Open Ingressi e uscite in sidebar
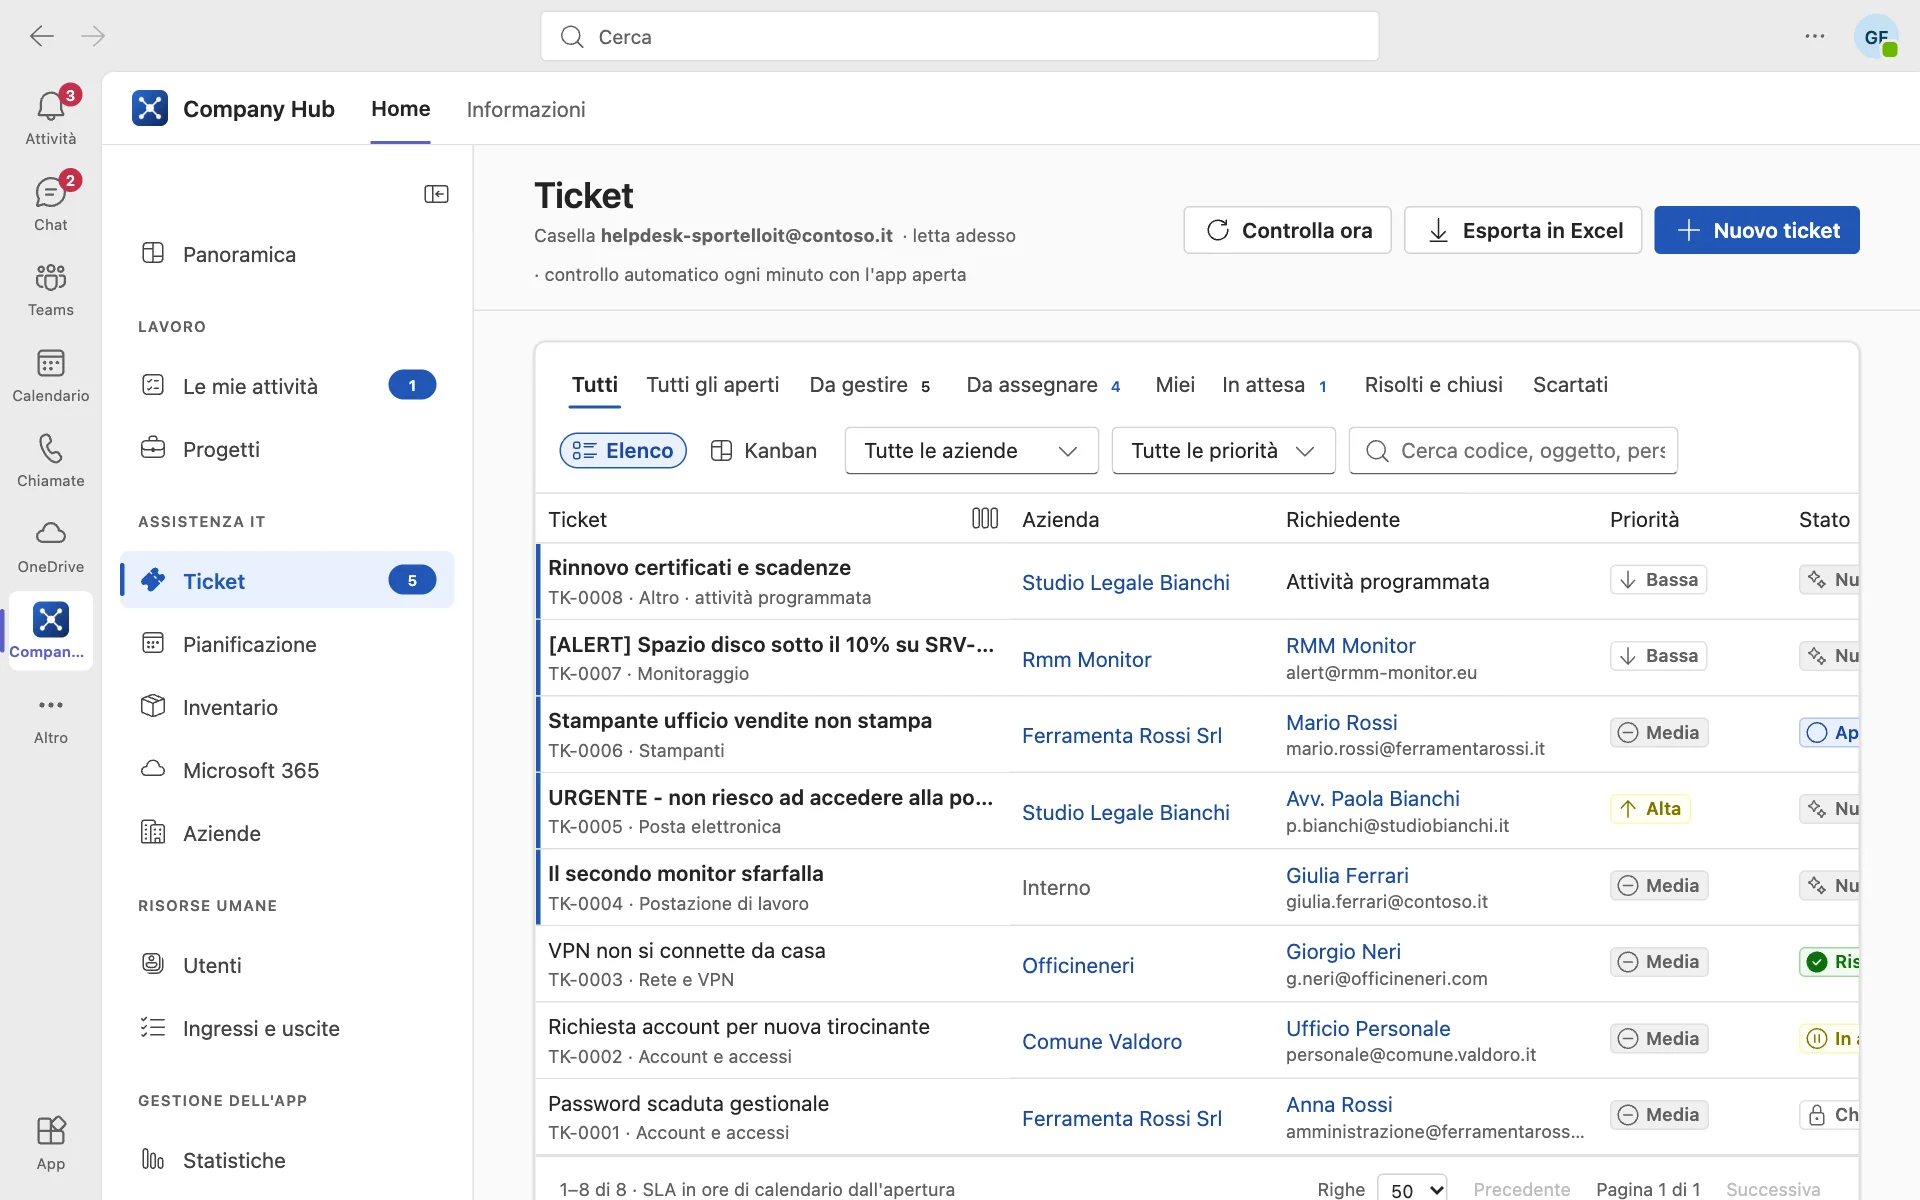 (x=288, y=1028)
